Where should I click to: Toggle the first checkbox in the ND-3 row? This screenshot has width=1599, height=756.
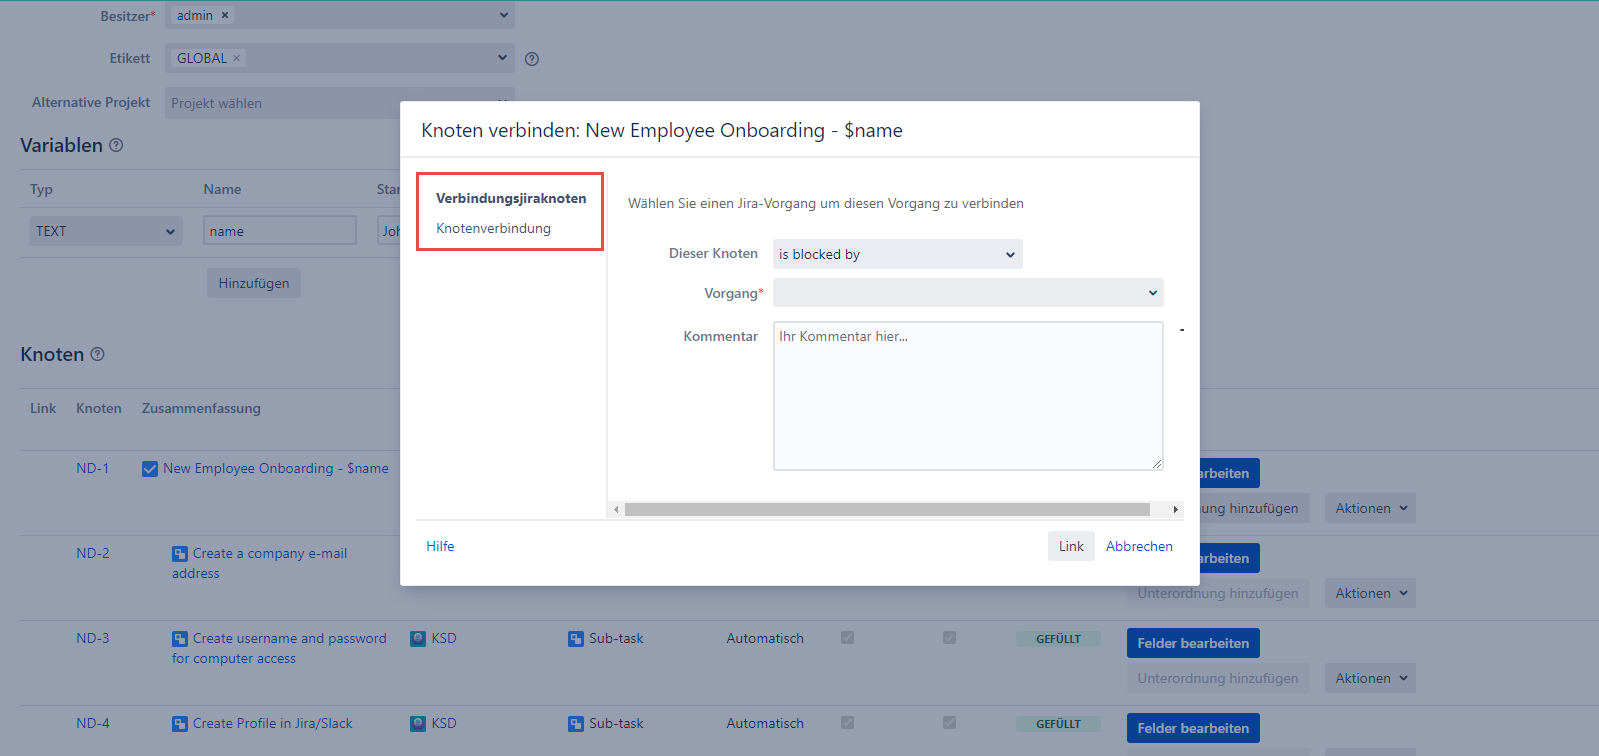[x=847, y=638]
